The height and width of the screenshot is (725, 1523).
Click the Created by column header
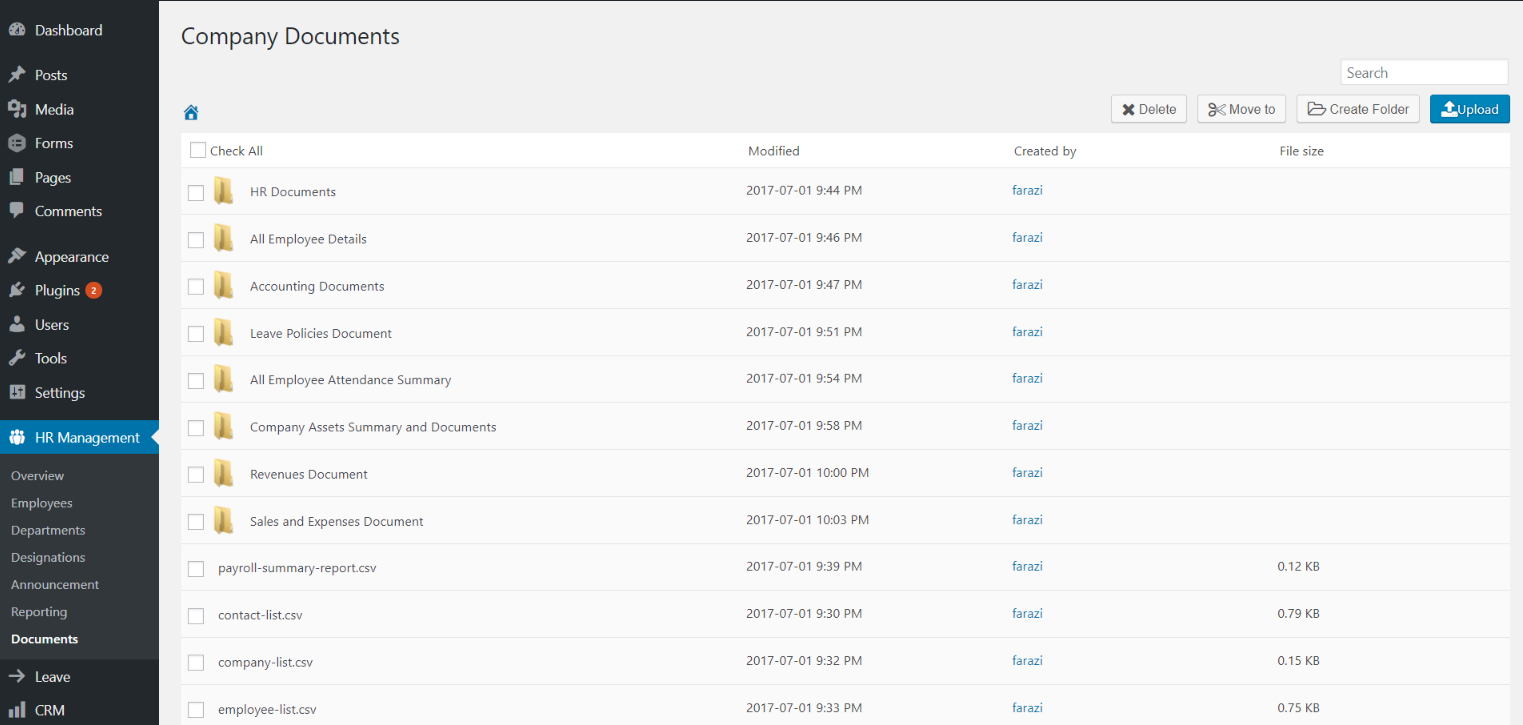tap(1045, 151)
